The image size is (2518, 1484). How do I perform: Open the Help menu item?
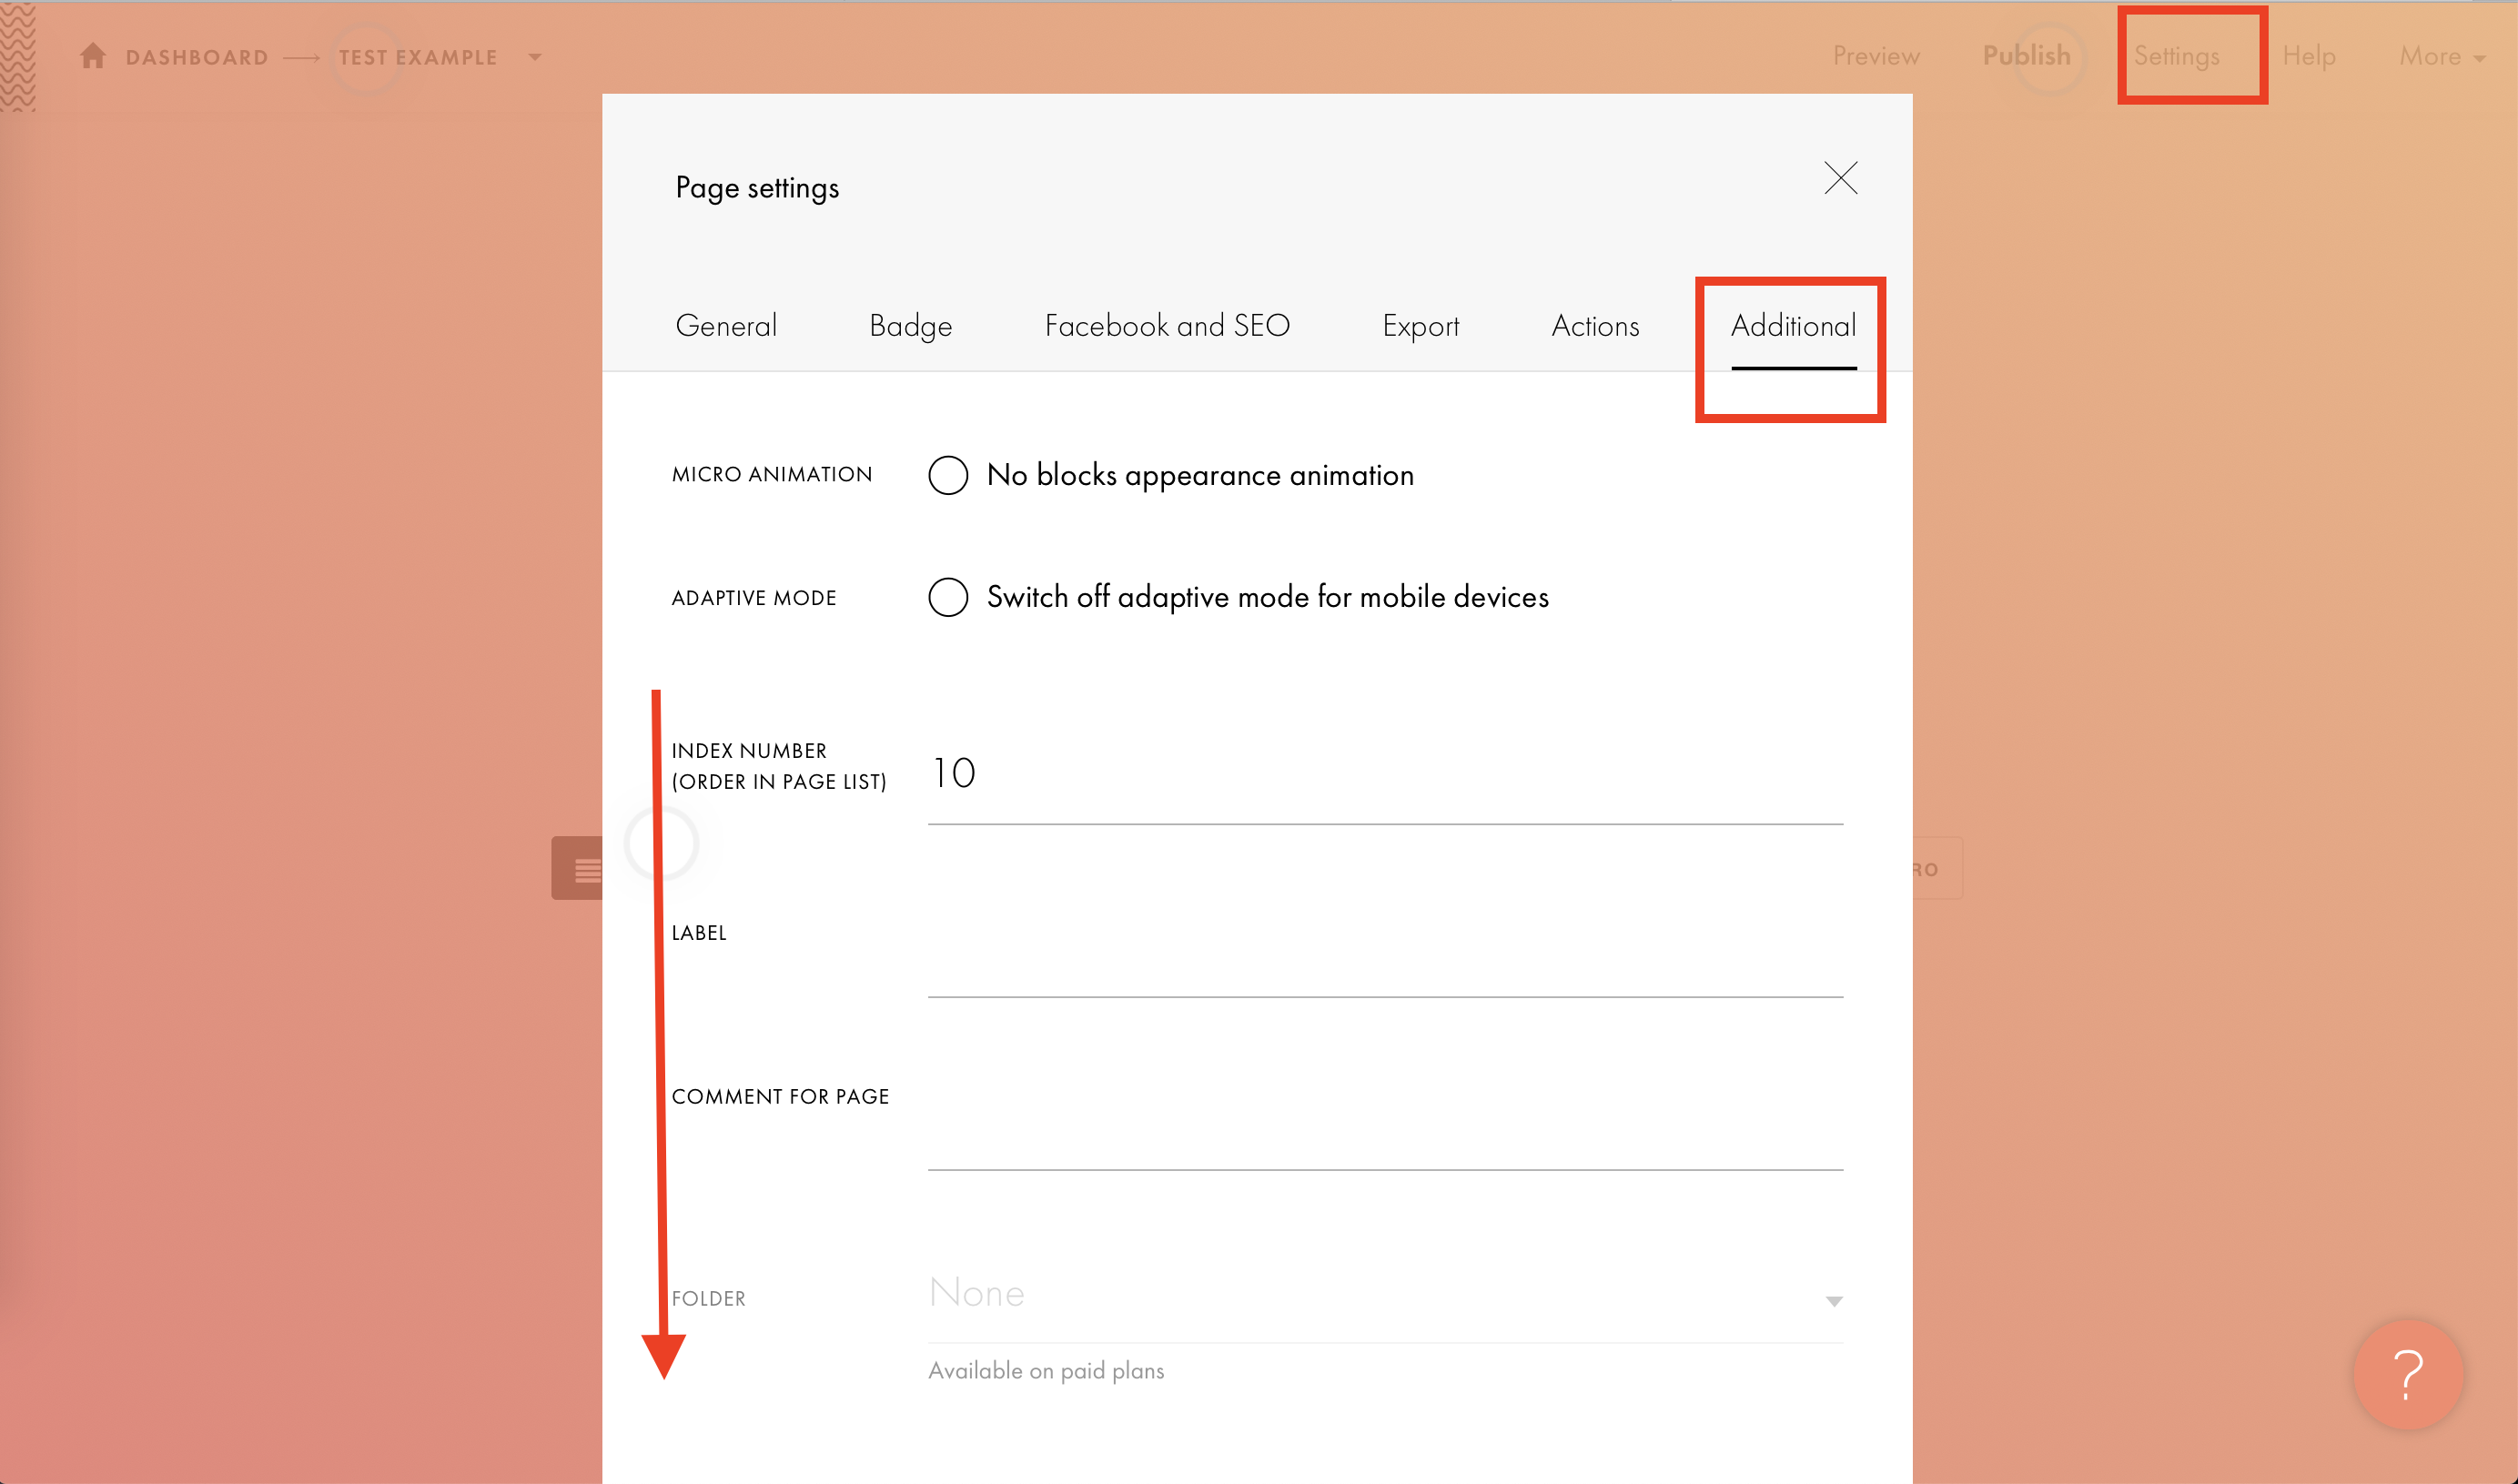point(2309,56)
